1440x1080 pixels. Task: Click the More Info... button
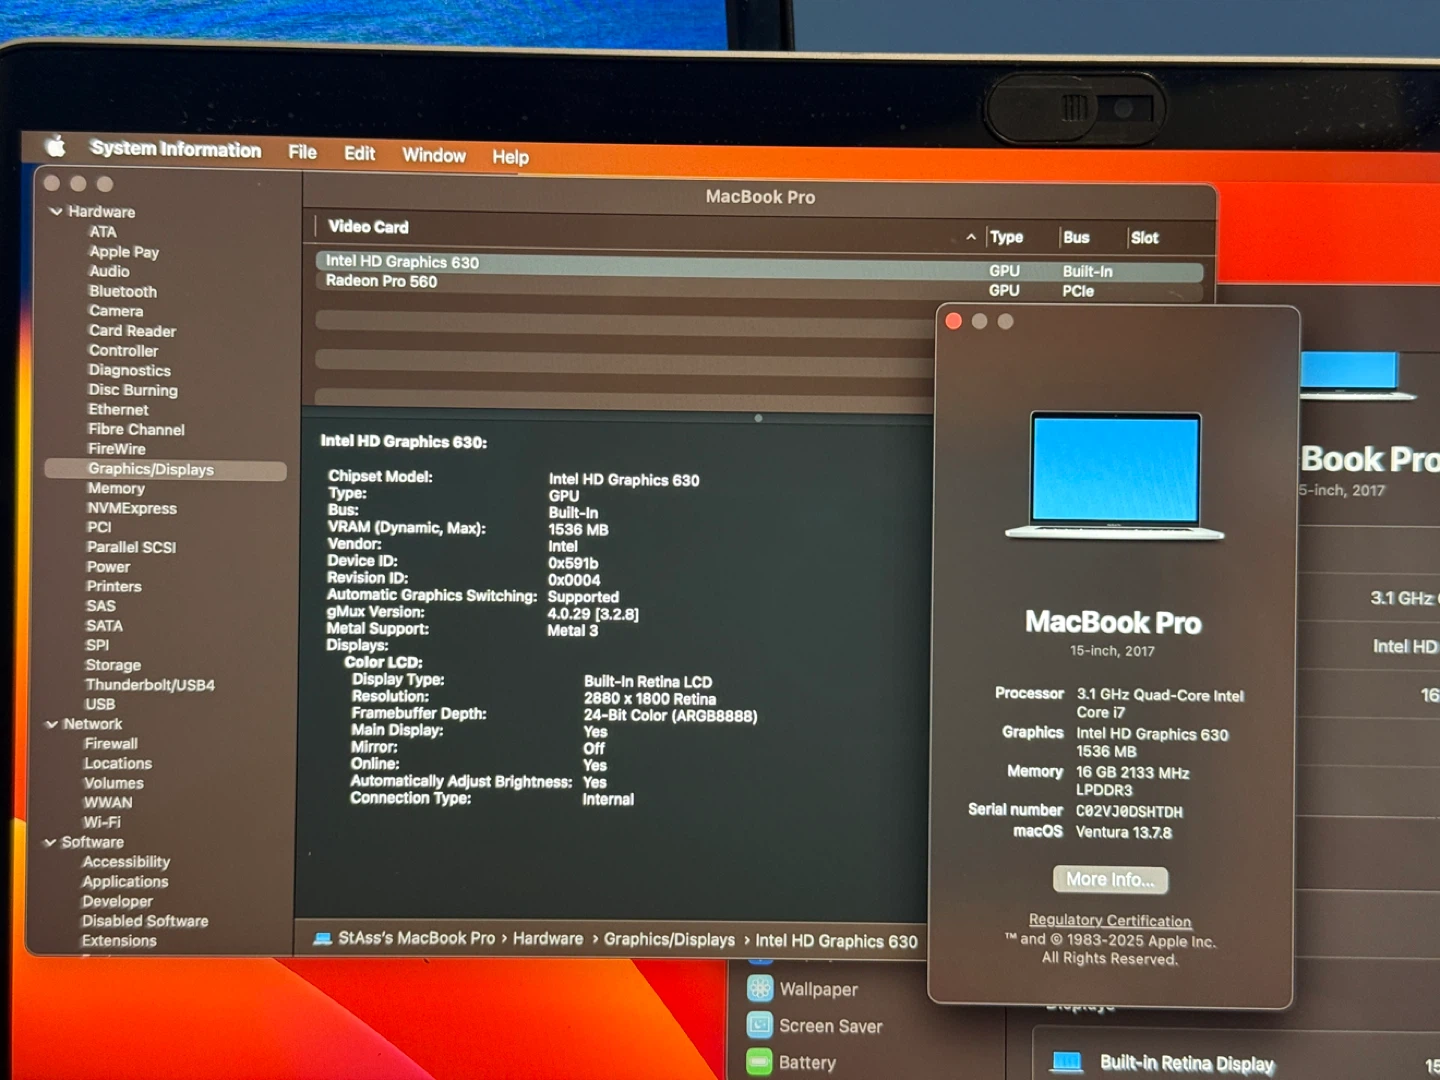click(x=1110, y=879)
